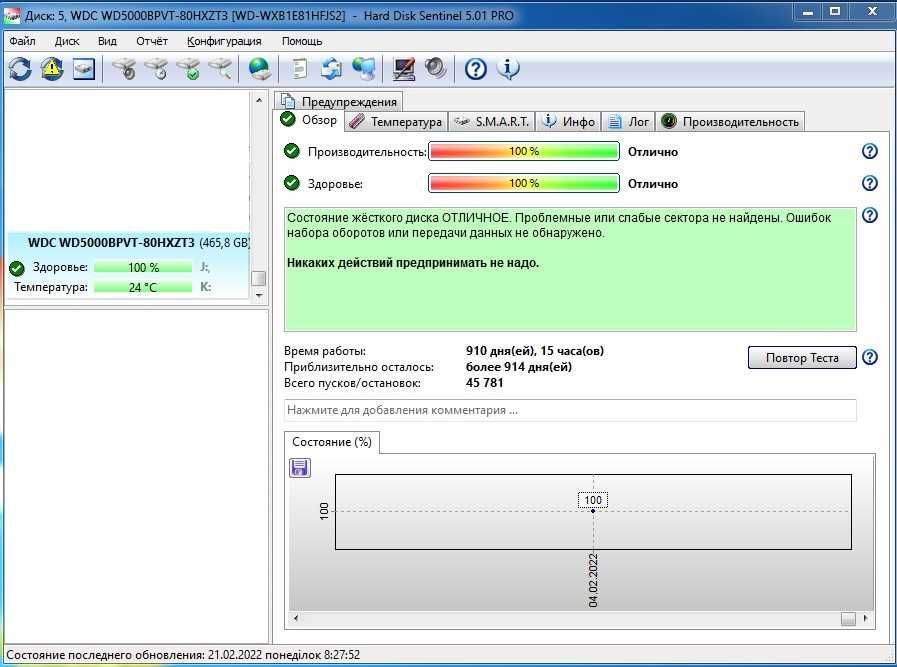This screenshot has width=897, height=667.
Task: Click the chart left scroll arrow
Action: tap(296, 618)
